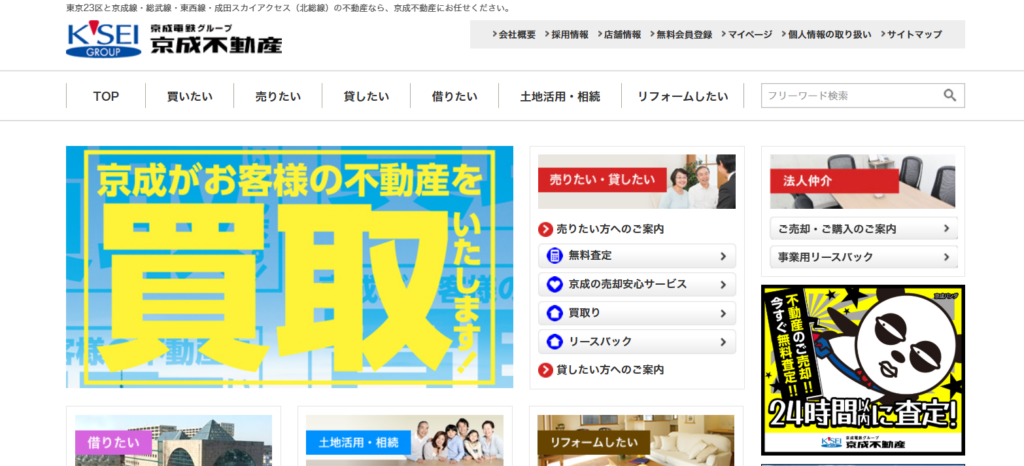Click the chevron on the 無料査定 row
This screenshot has height=466, width=1024.
click(x=723, y=256)
